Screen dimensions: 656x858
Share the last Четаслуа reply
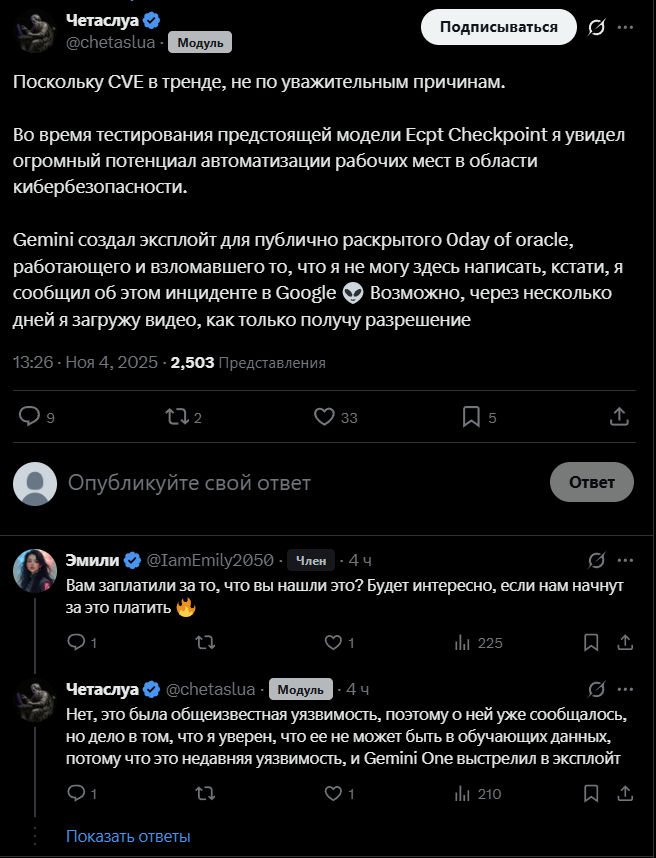click(x=626, y=794)
